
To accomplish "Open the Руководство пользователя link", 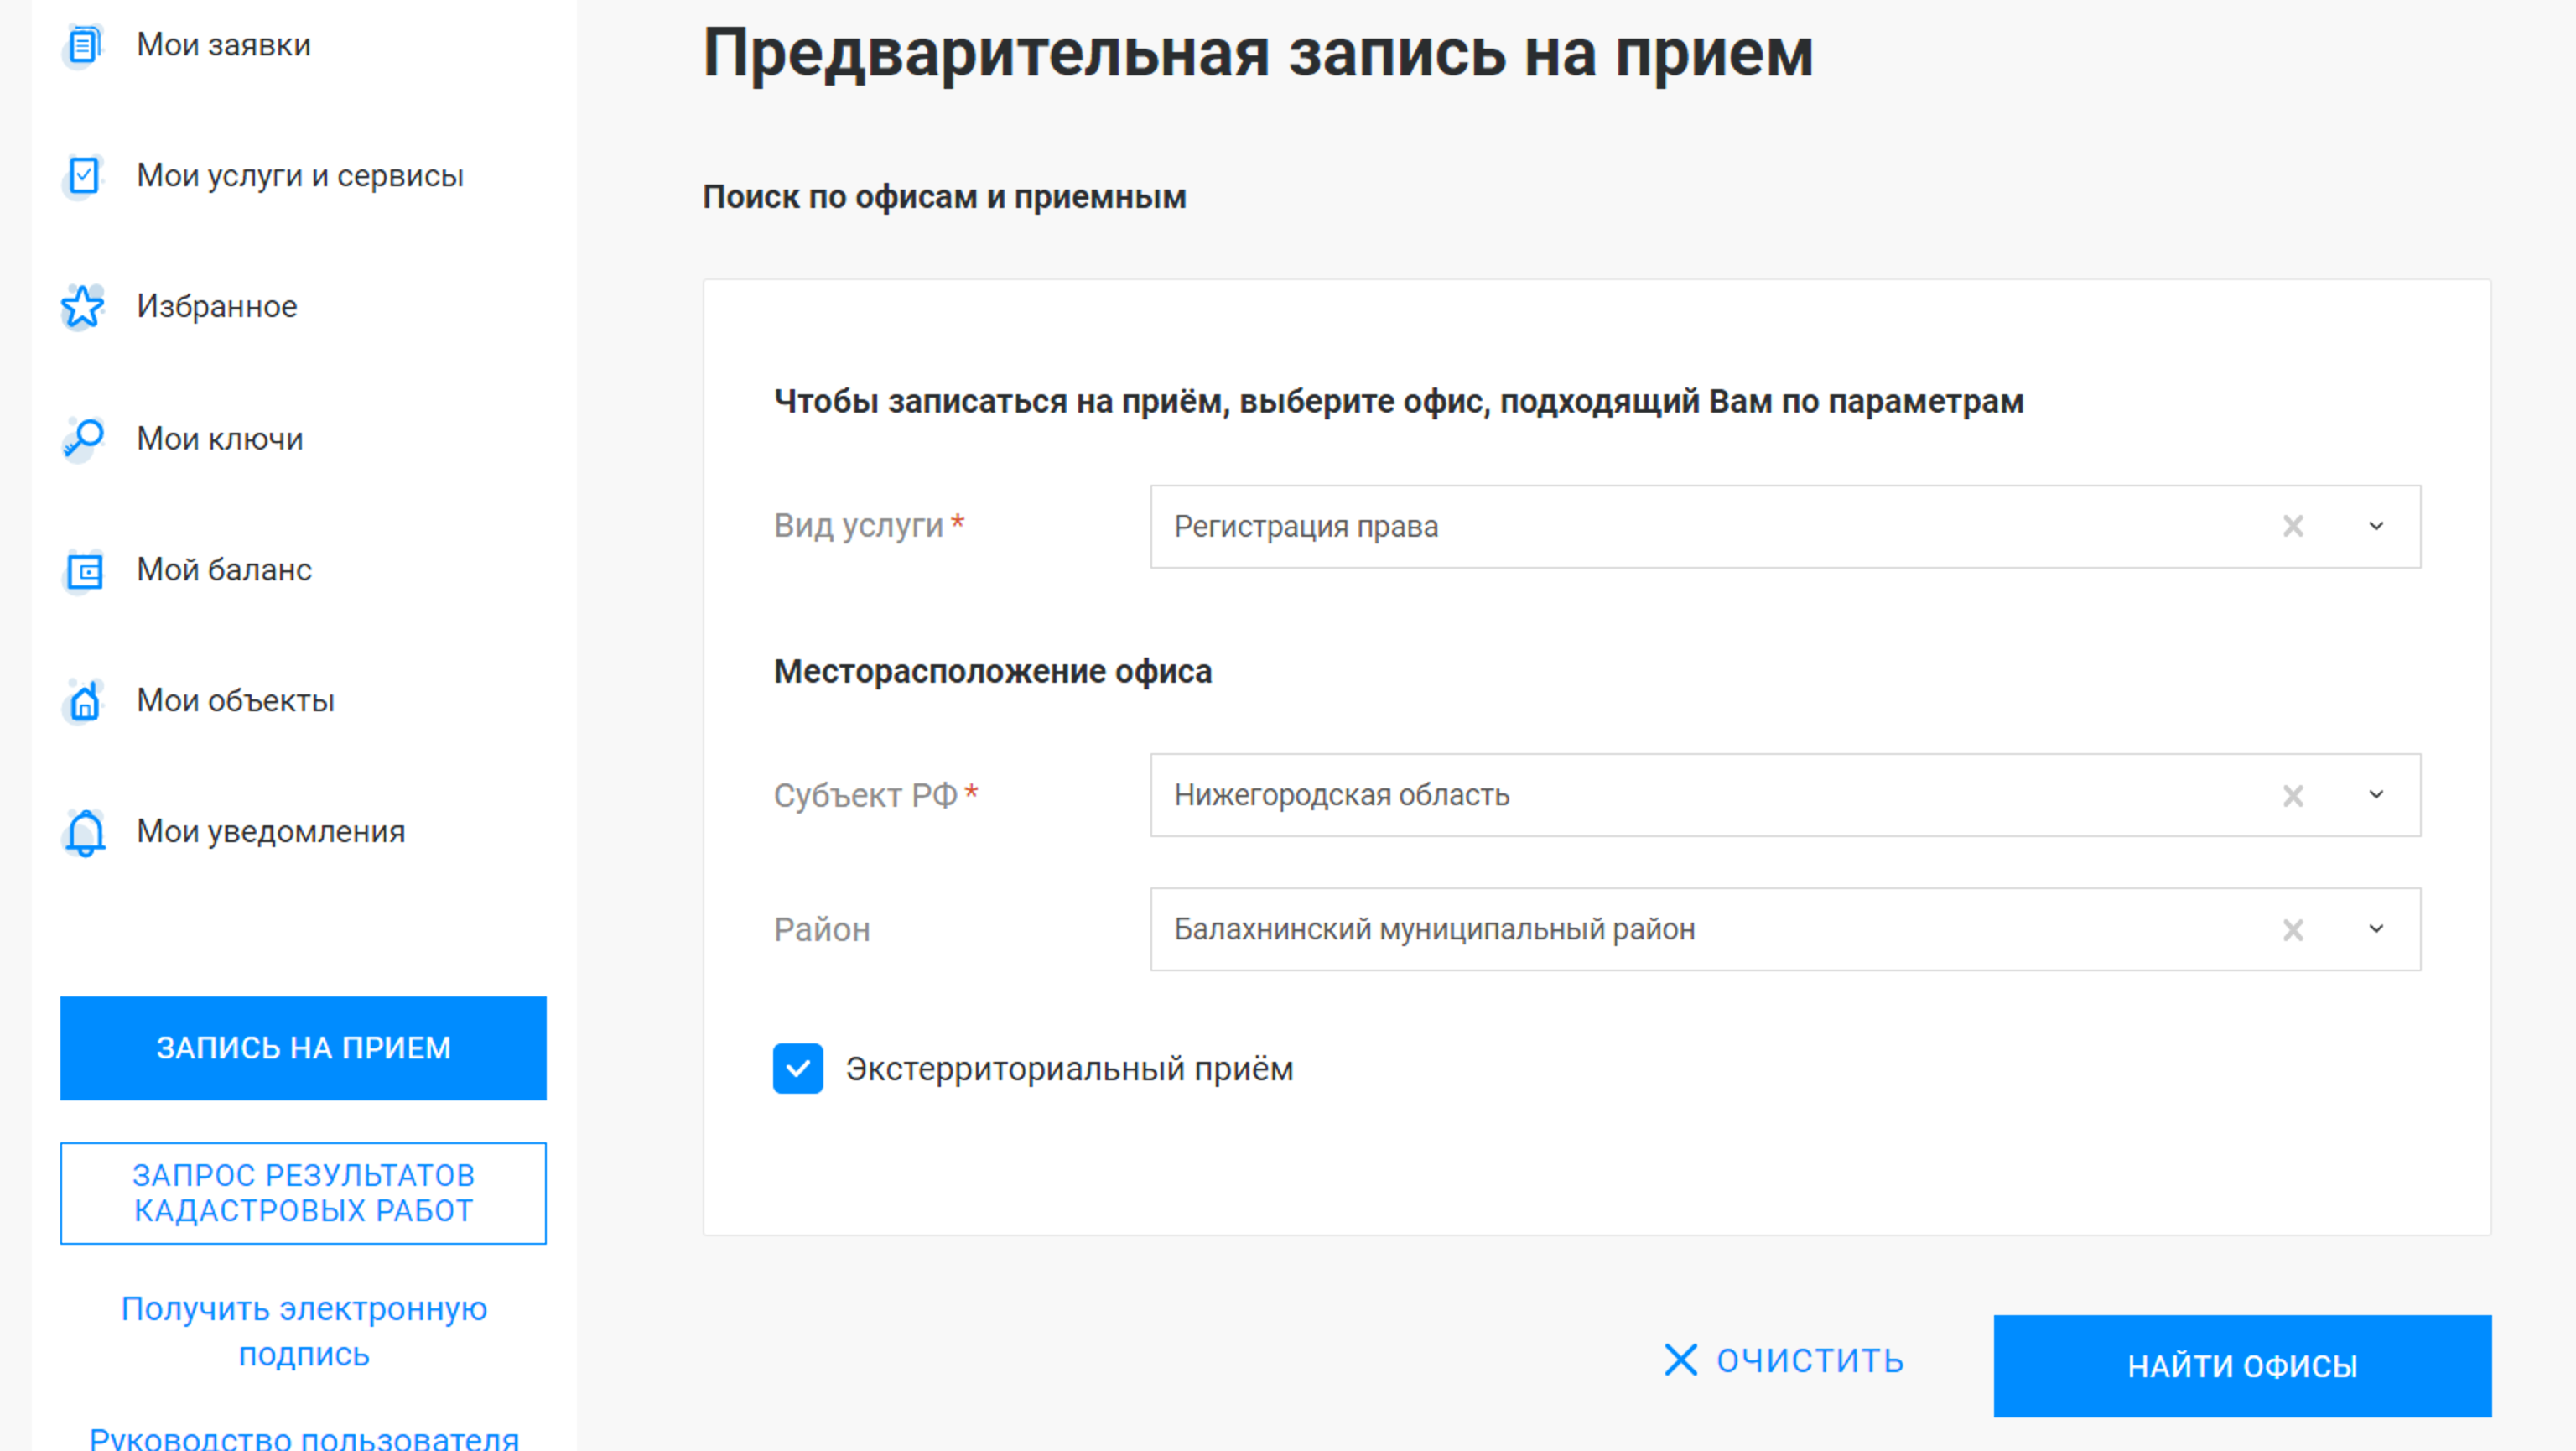I will pos(304,1438).
